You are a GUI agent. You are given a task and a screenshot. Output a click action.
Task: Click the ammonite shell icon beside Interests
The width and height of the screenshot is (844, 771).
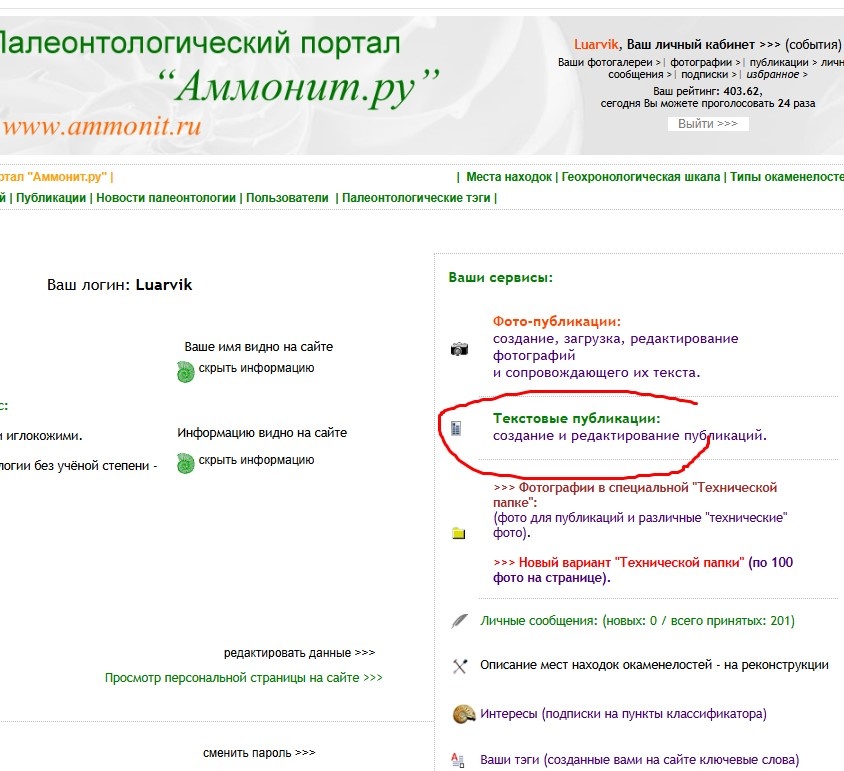coord(462,714)
